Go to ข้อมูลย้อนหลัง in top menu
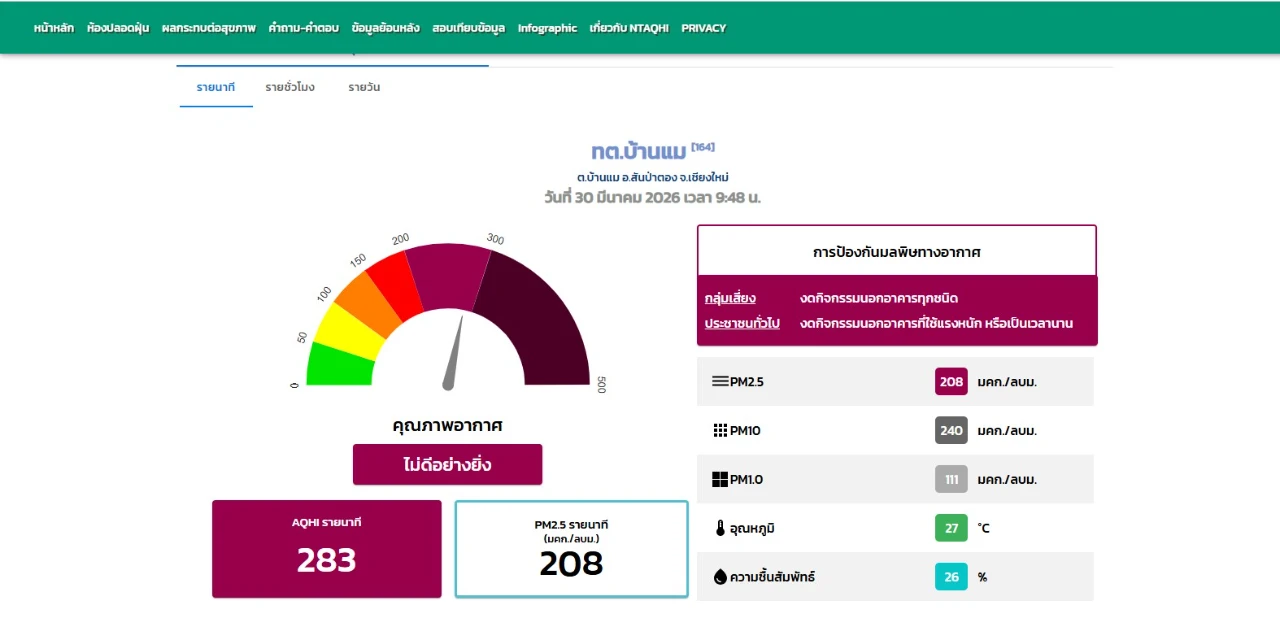Image resolution: width=1280 pixels, height=621 pixels. pyautogui.click(x=386, y=28)
